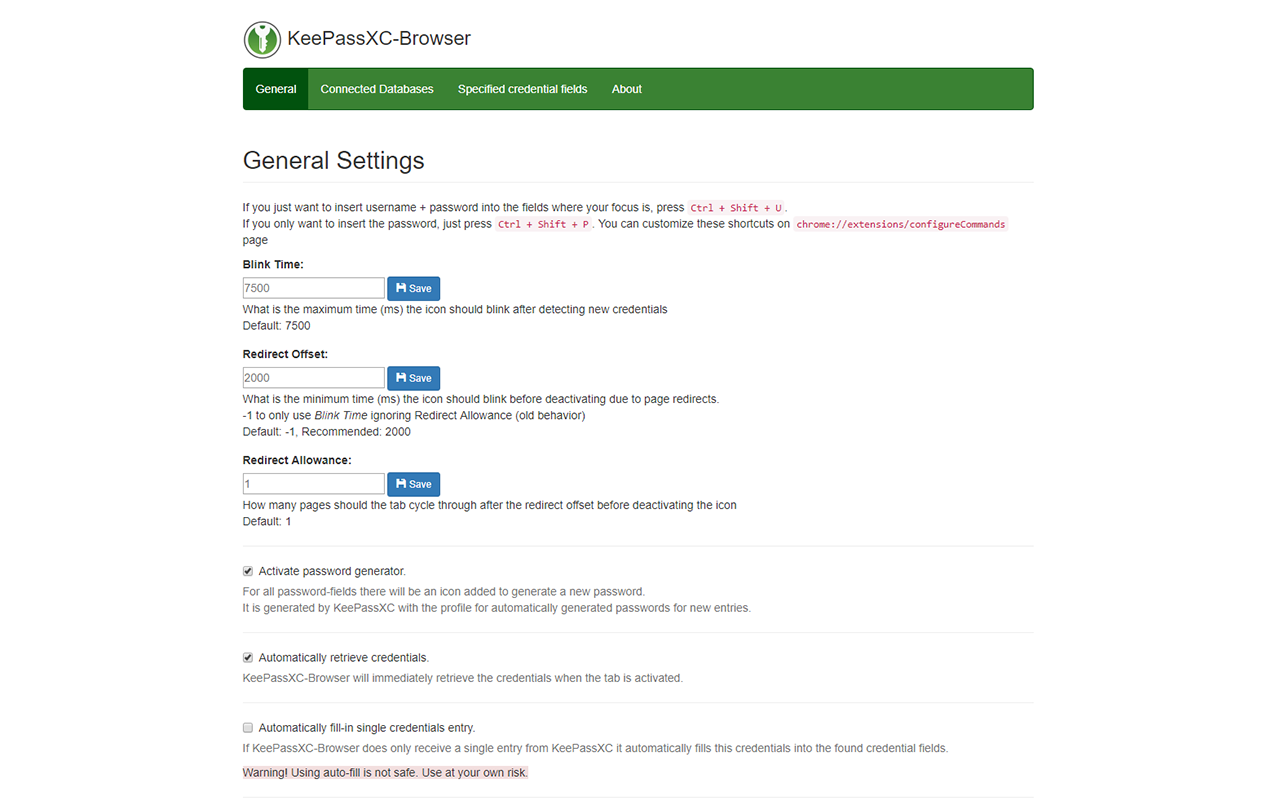Click the Redirect Allowance input field

click(x=313, y=484)
